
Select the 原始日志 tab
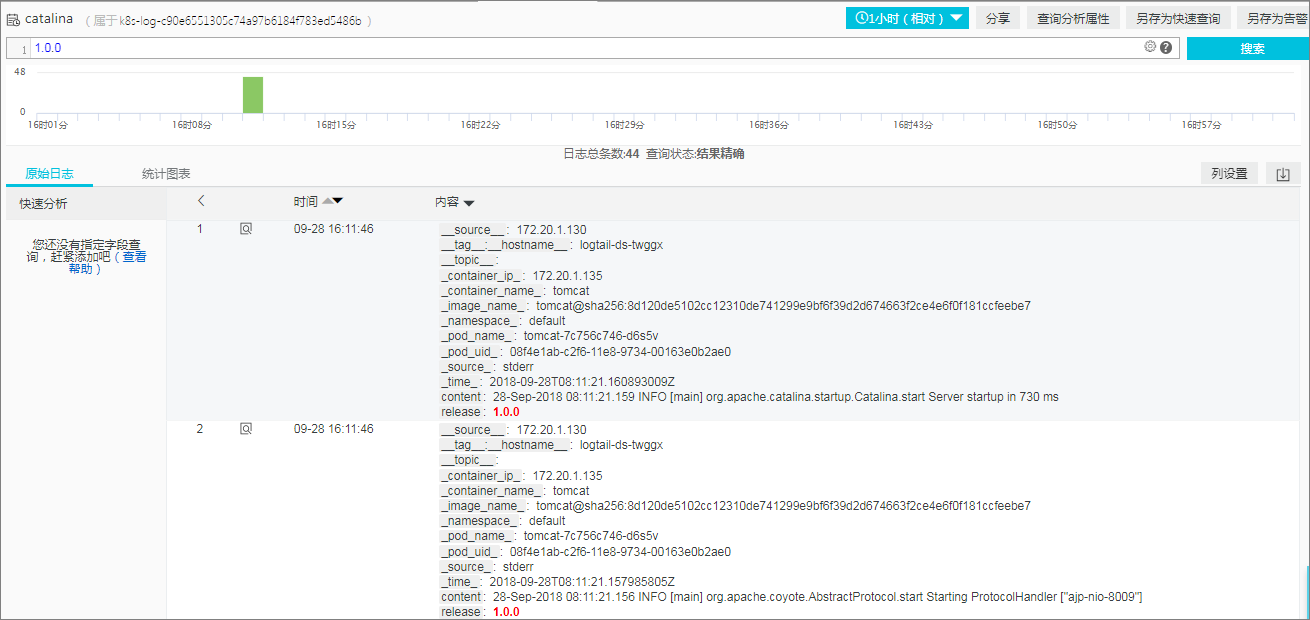tap(49, 174)
